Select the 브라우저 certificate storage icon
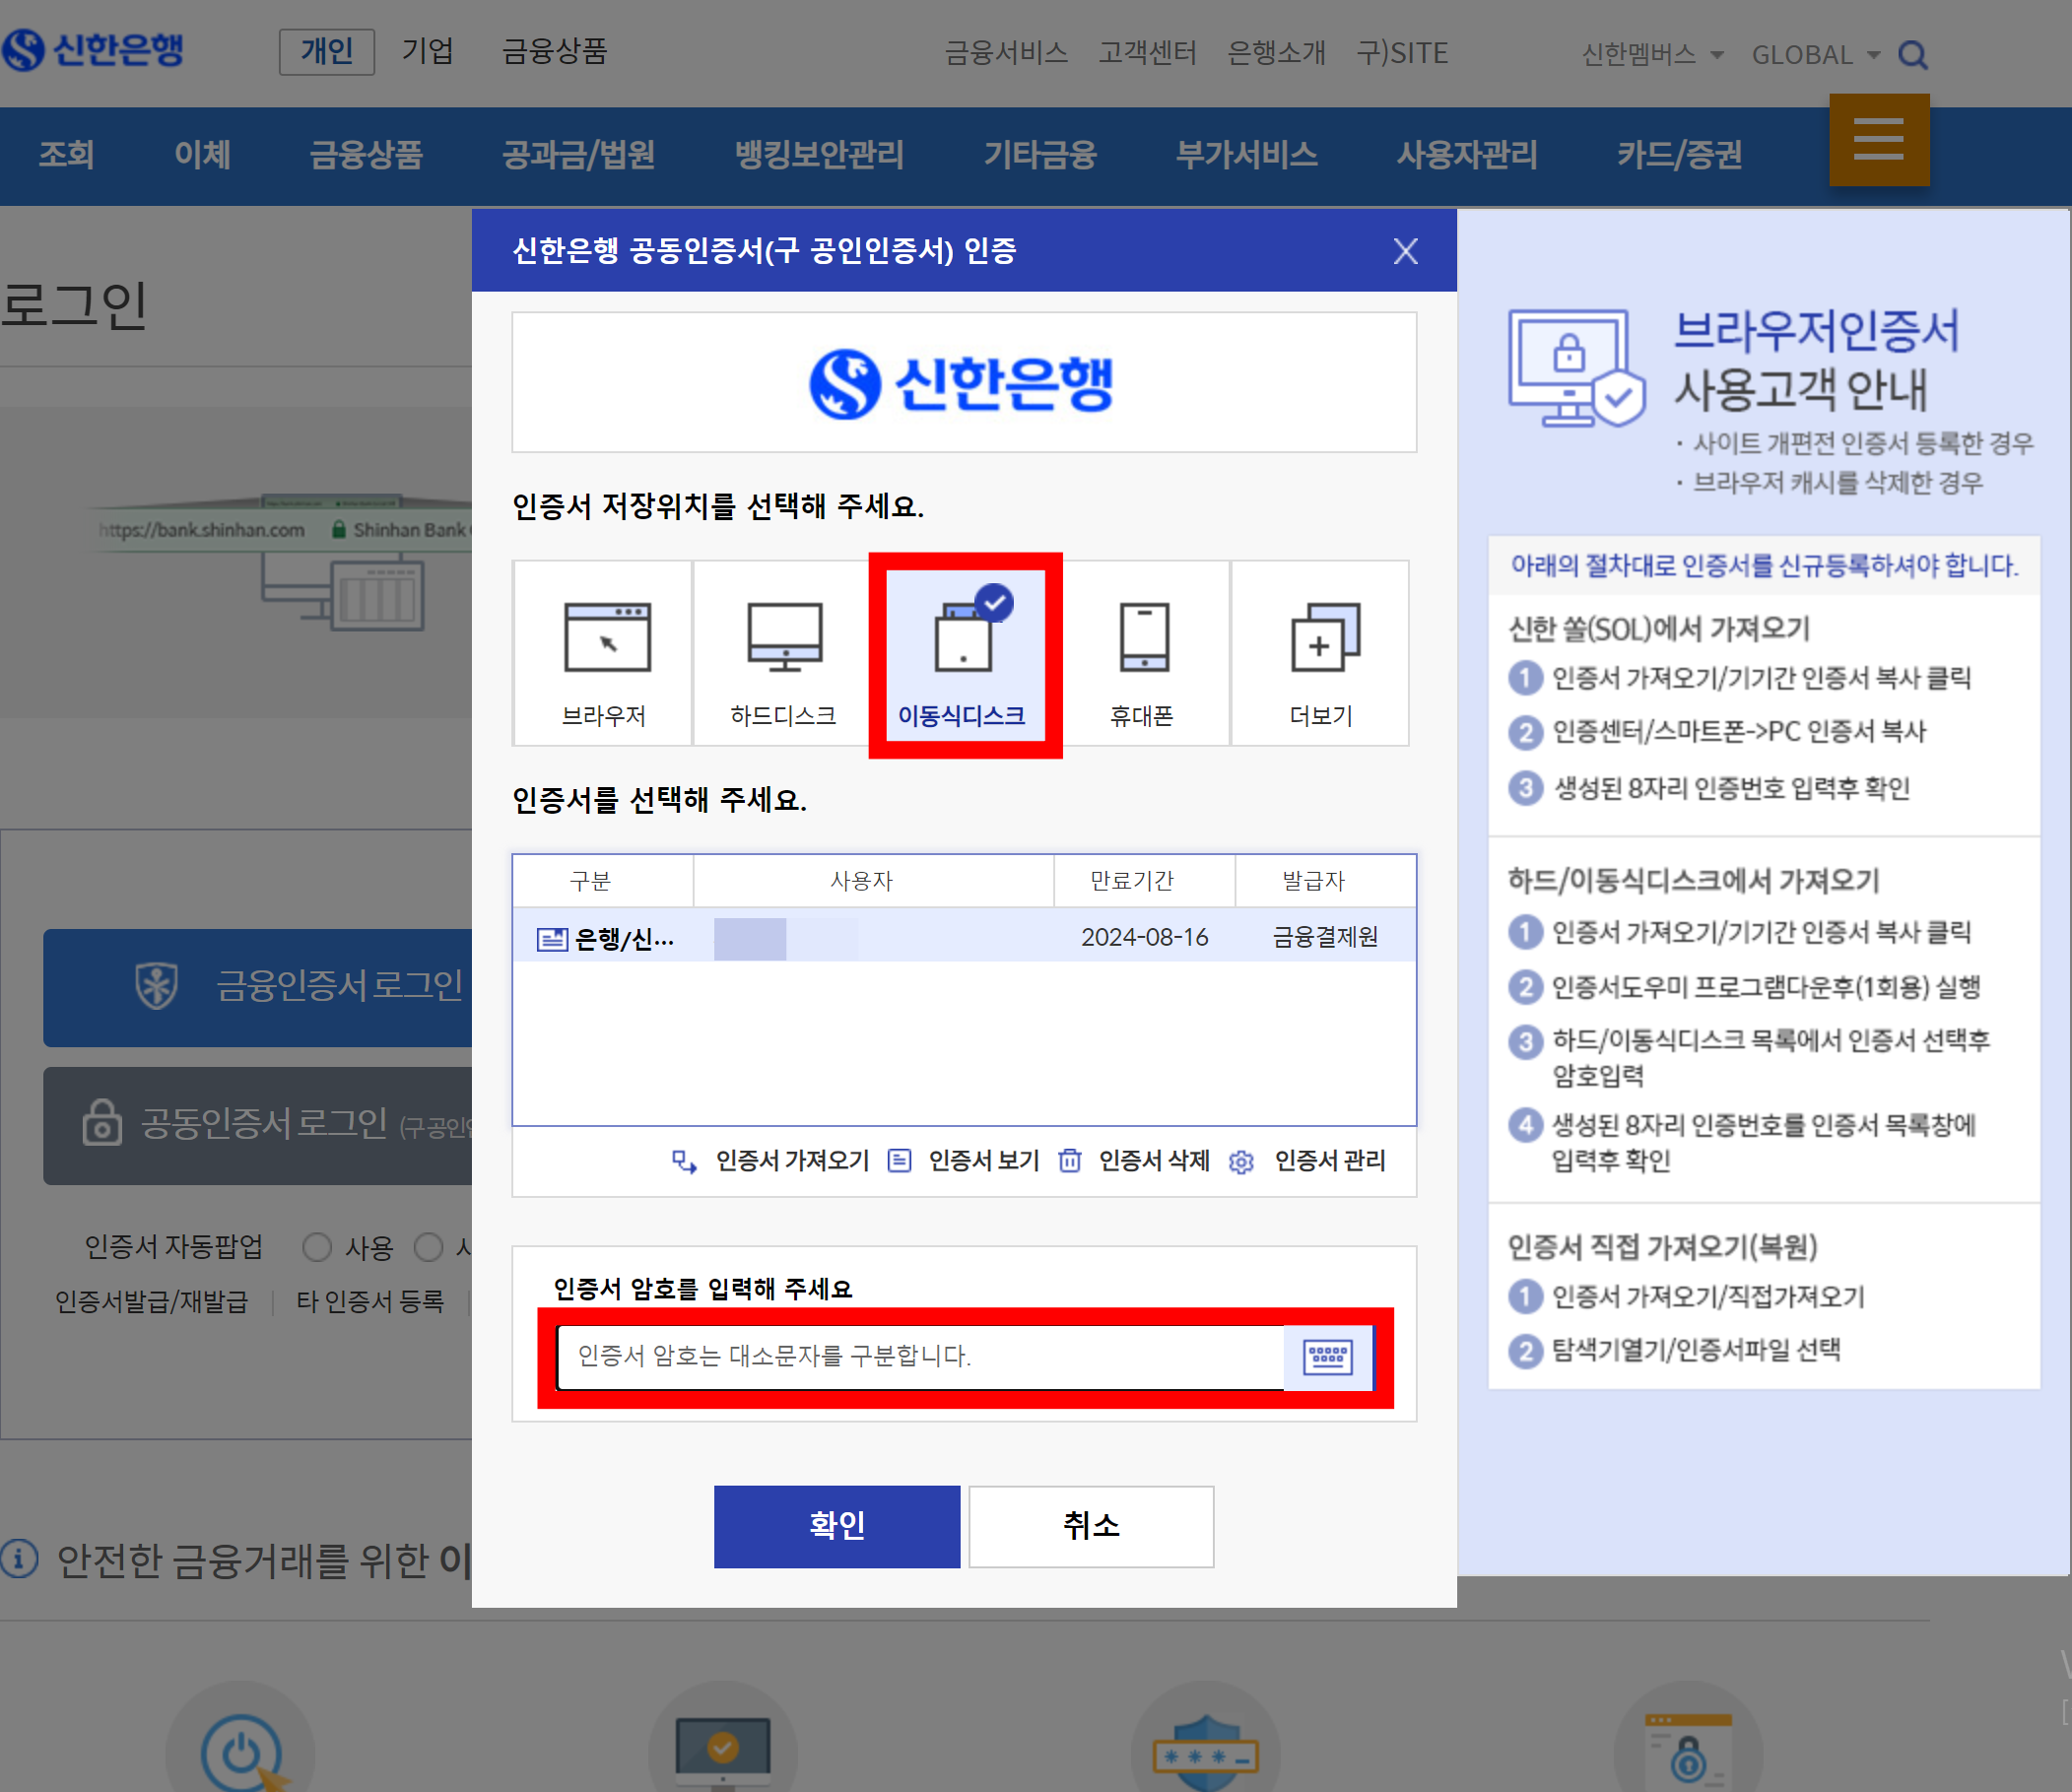2072x1792 pixels. tap(606, 638)
